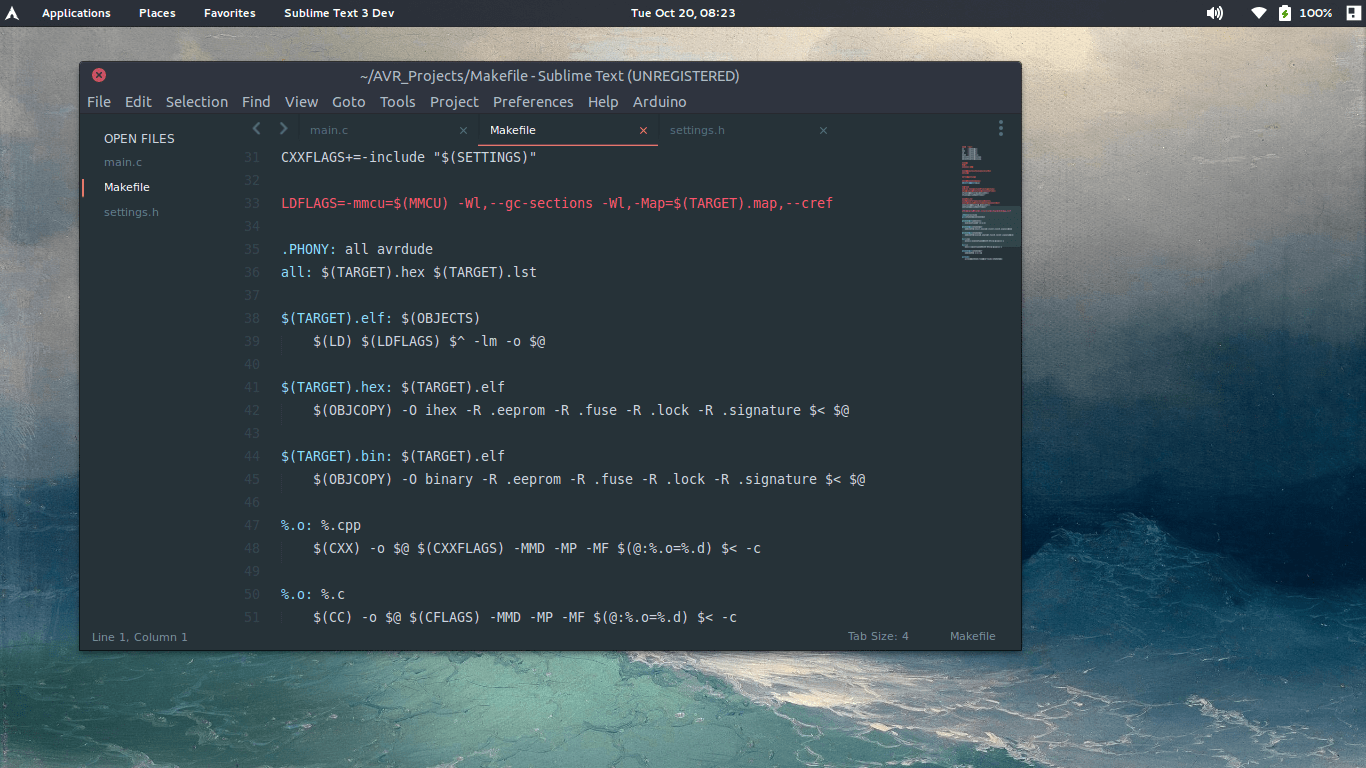
Task: Open the Selection menu
Action: click(x=197, y=102)
